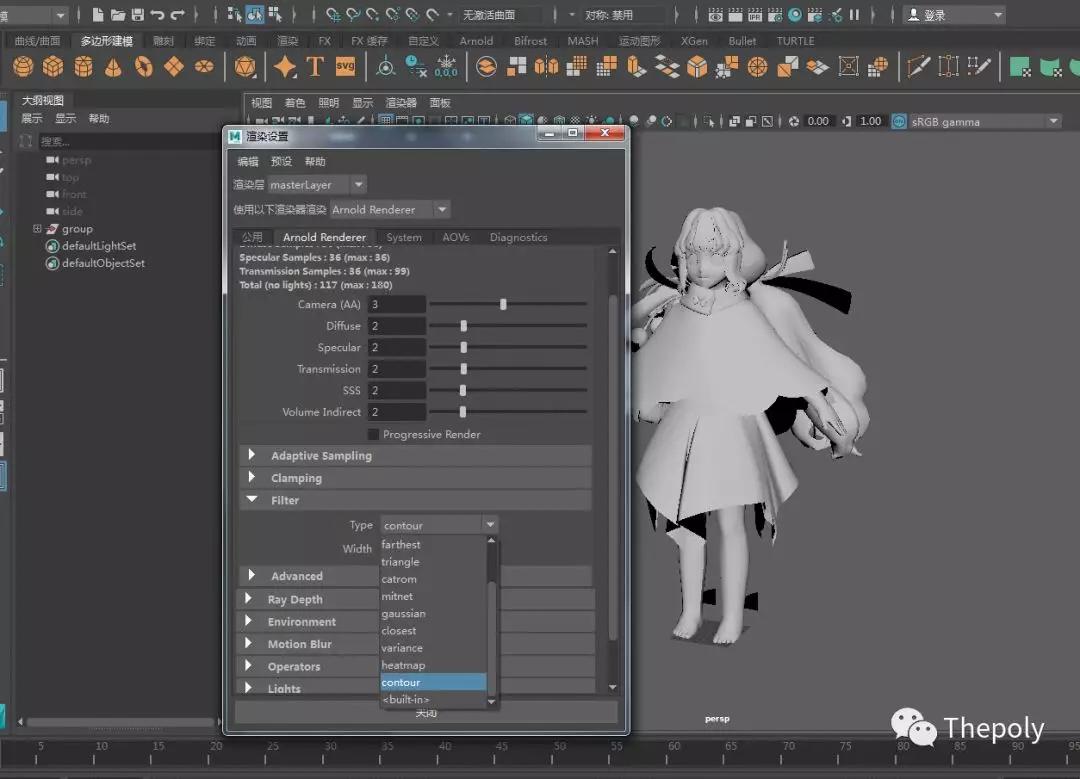Expand the group node in outliner

coord(37,229)
